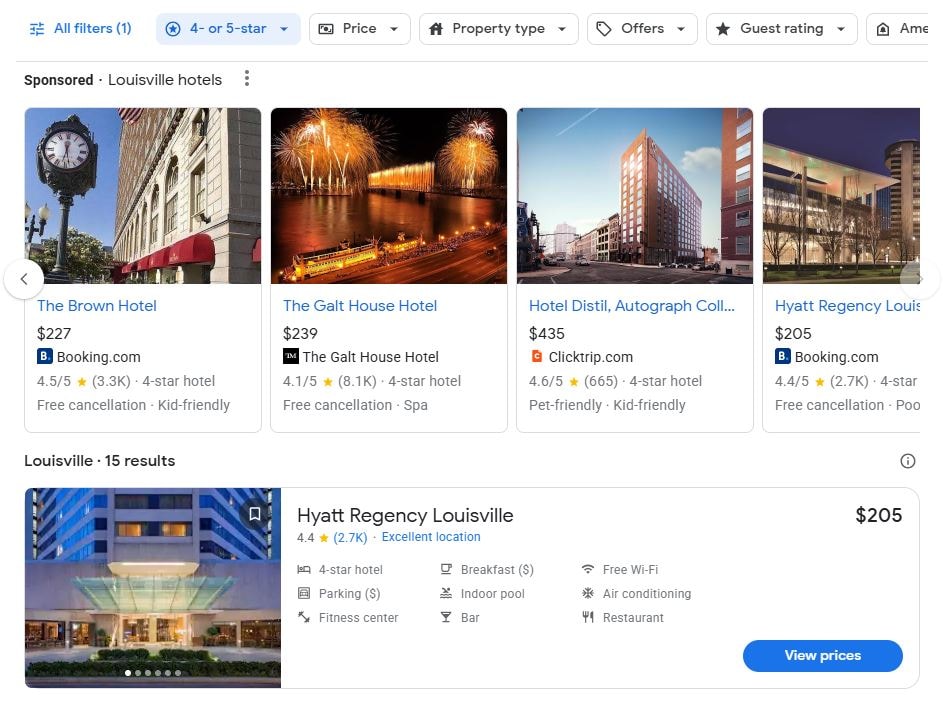Click the filter sliders icon beside All filters
The height and width of the screenshot is (703, 943).
click(37, 29)
